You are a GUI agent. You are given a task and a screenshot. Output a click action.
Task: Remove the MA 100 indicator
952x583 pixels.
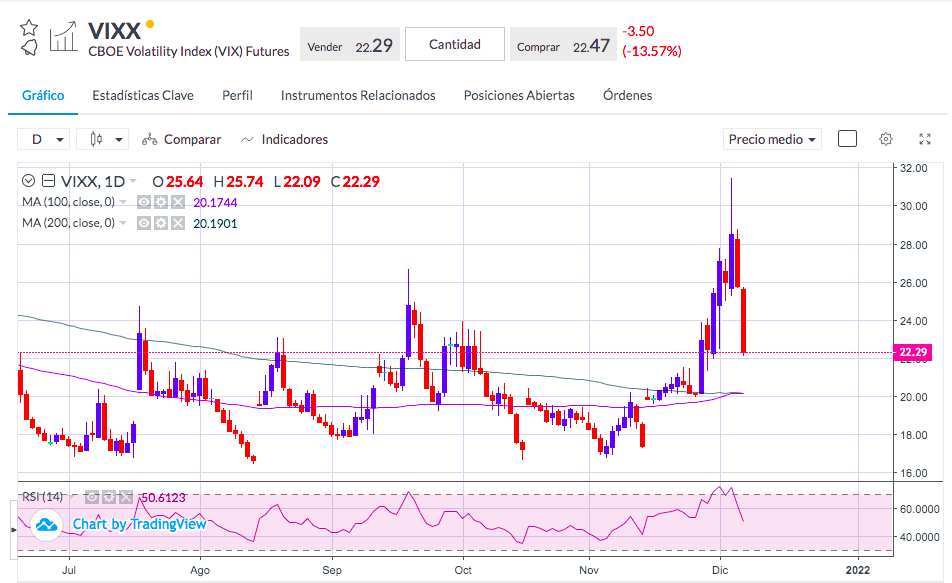pos(178,202)
